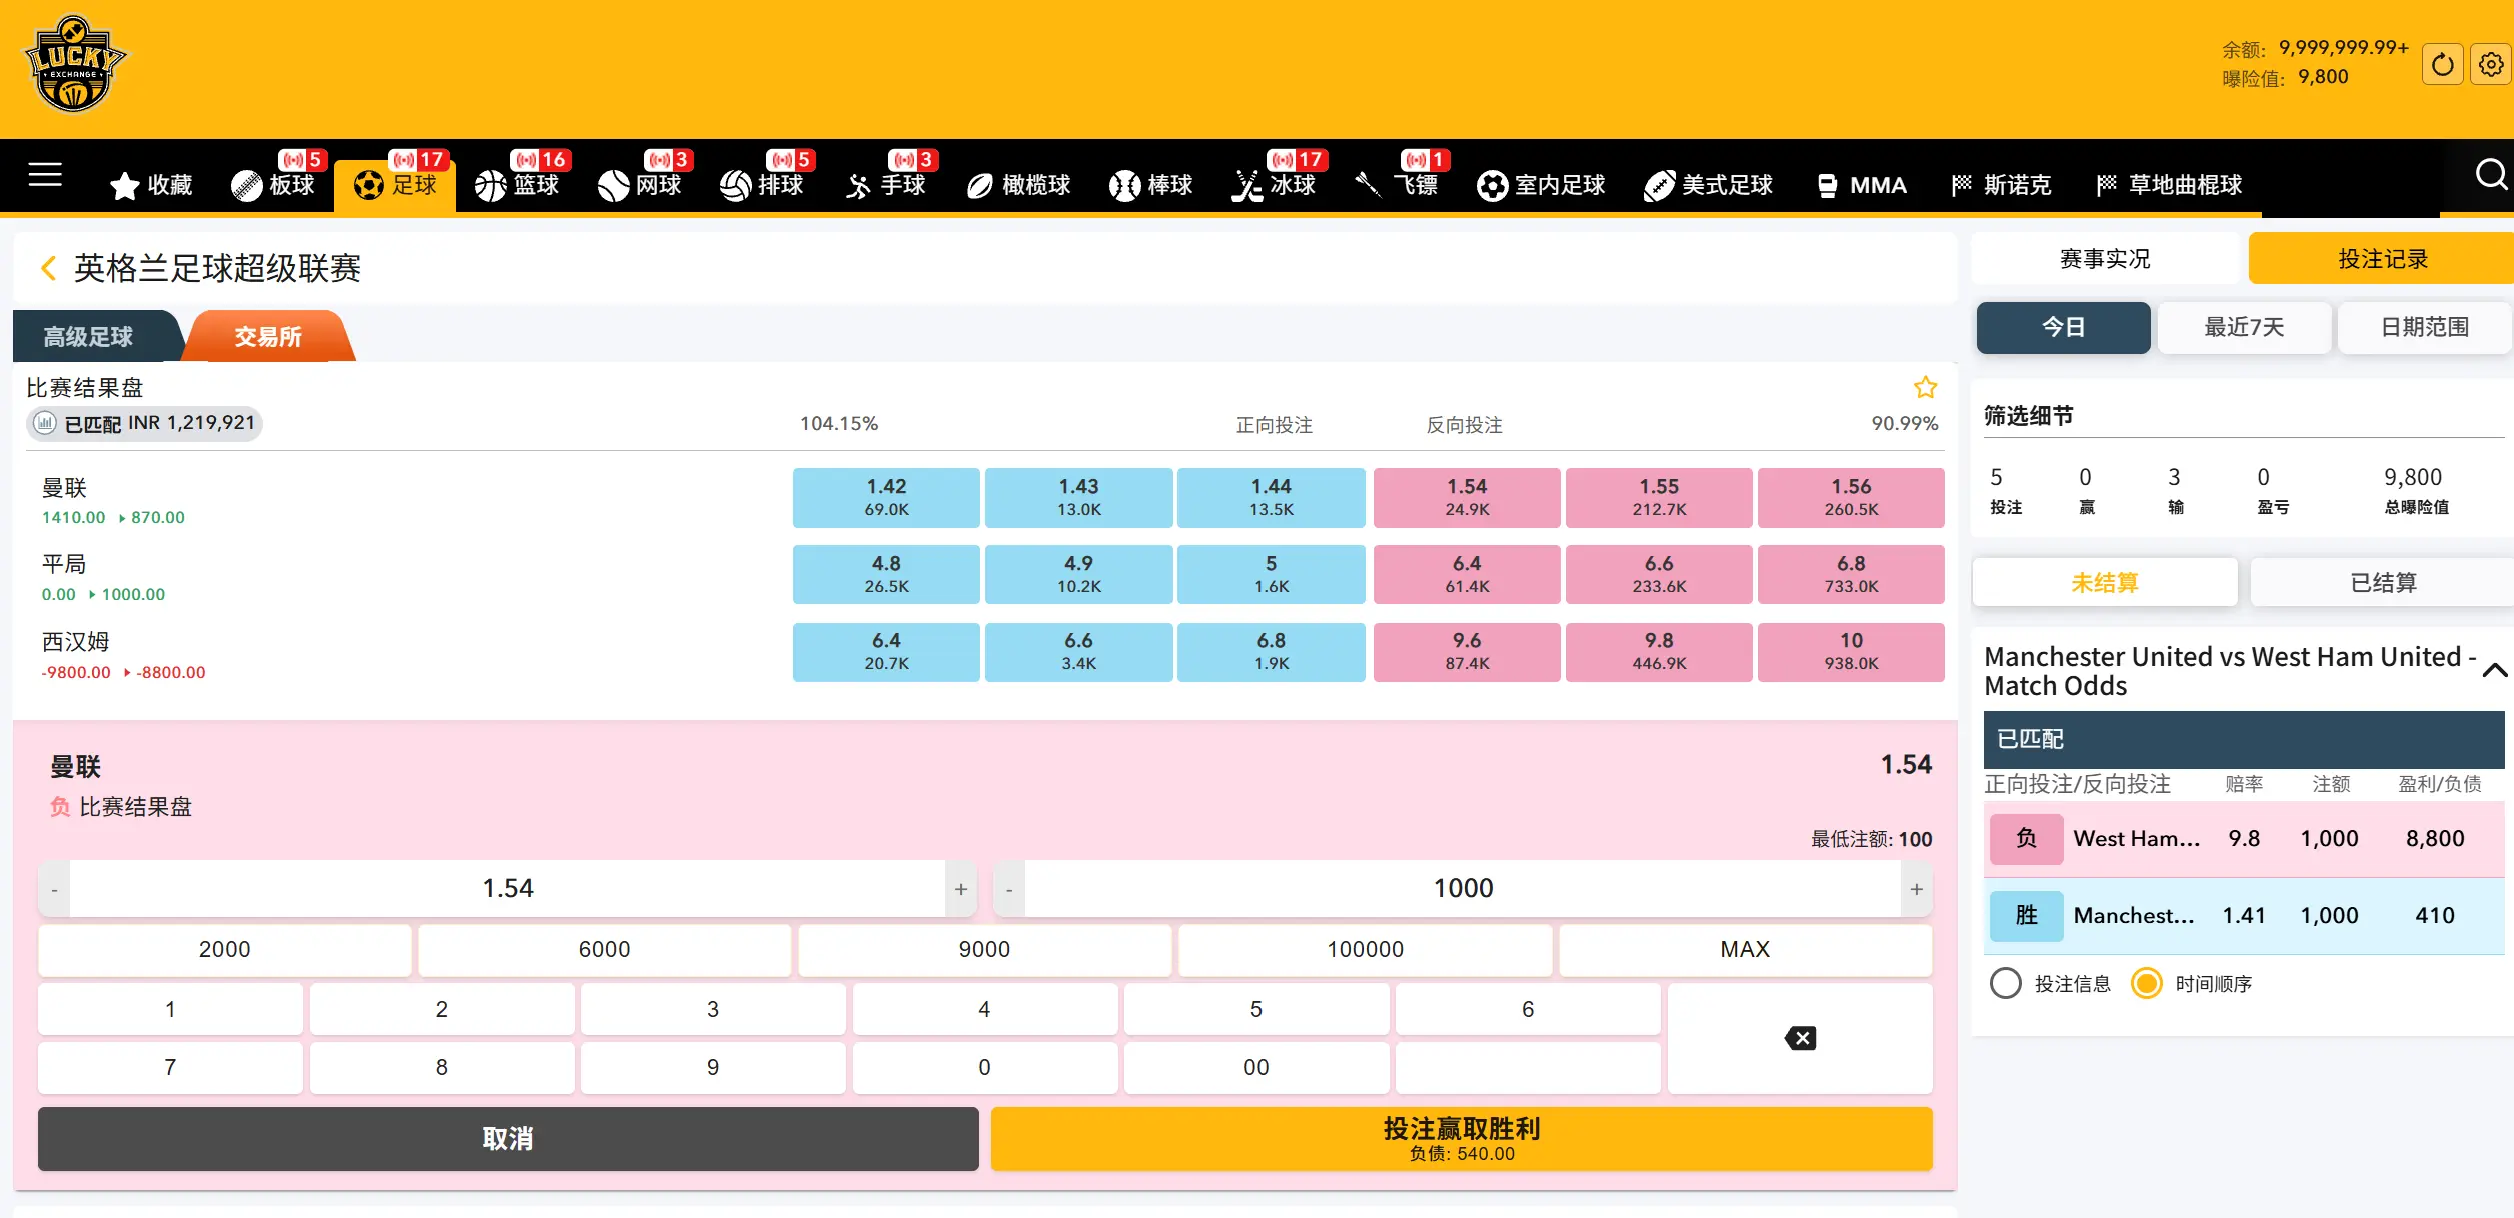Viewport: 2514px width, 1218px height.
Task: Select Field Hockey (草地曲棍球) sport
Action: pos(2169,185)
